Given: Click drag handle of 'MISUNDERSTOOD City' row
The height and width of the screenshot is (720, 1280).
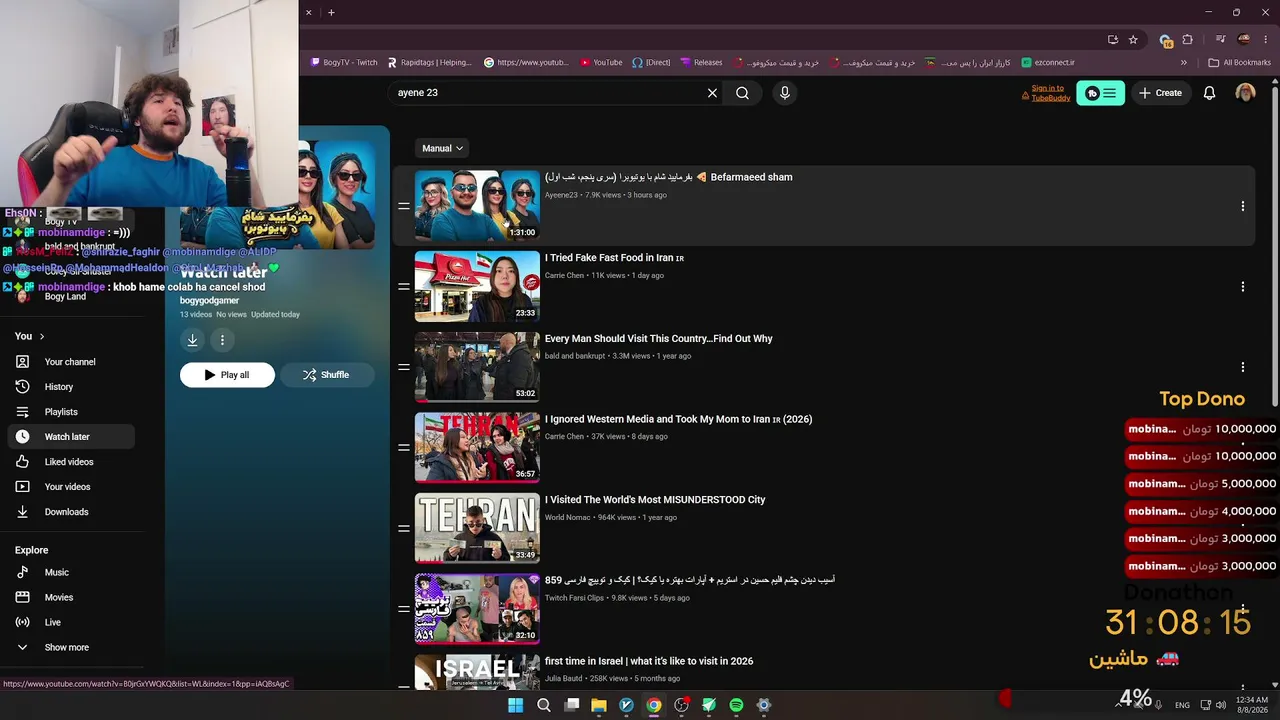Looking at the screenshot, I should [x=403, y=528].
